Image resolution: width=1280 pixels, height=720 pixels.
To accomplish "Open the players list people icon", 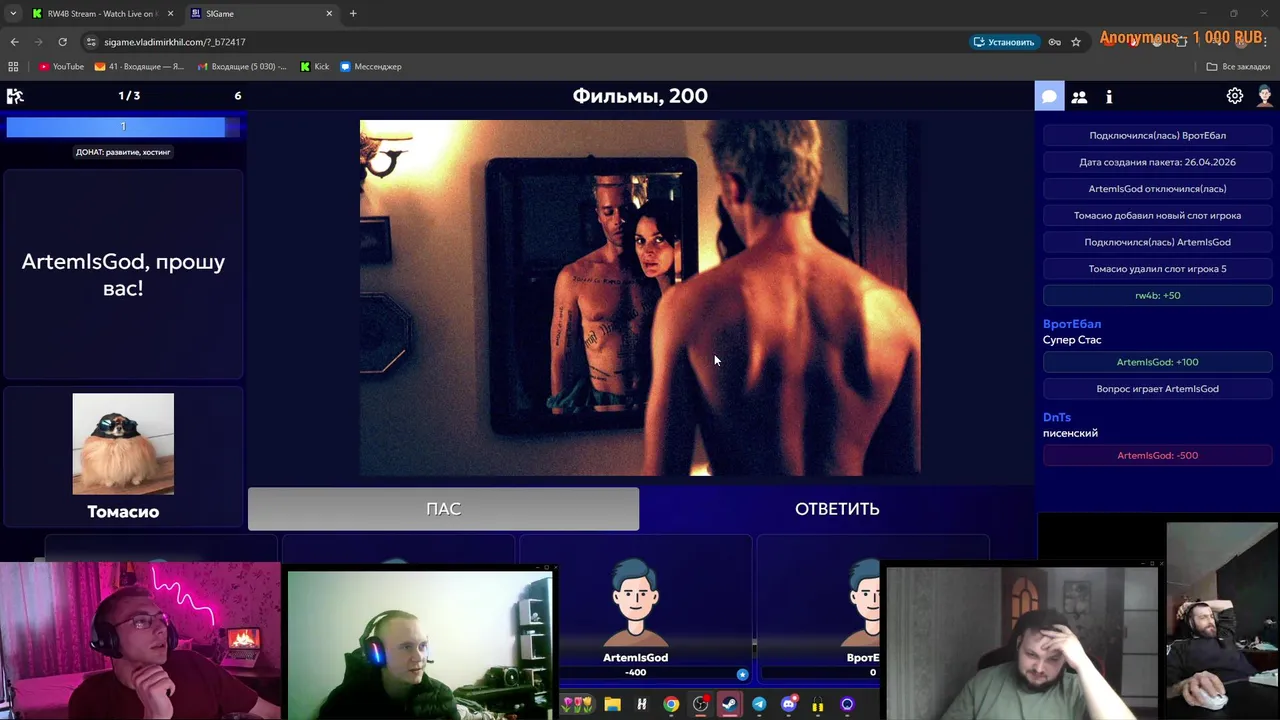I will click(1079, 97).
